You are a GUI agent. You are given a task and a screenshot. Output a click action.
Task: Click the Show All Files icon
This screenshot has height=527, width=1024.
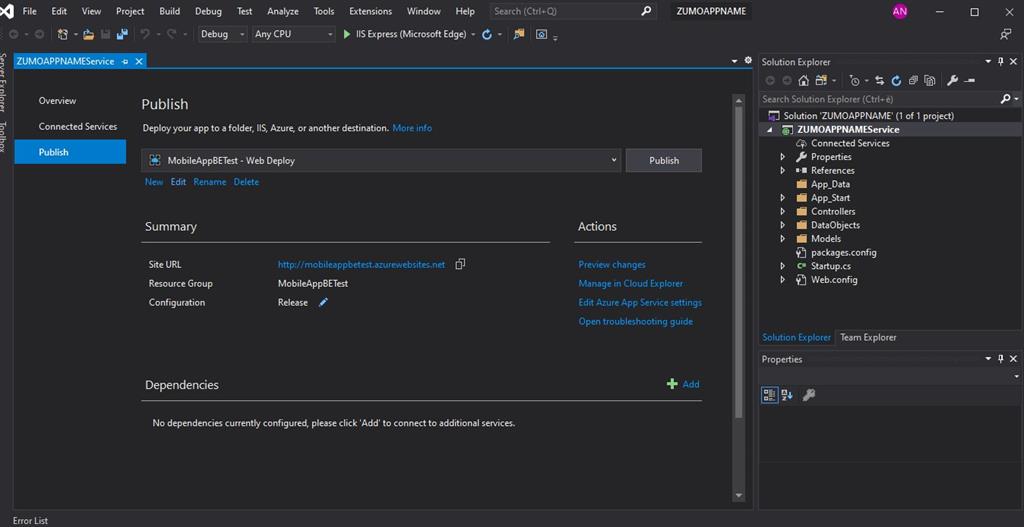(x=930, y=80)
